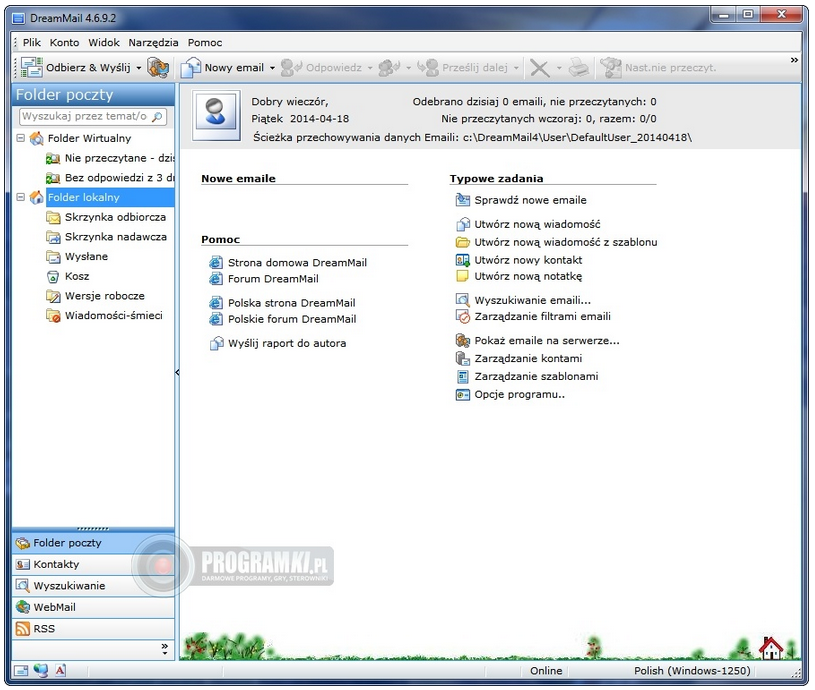Click the delete X toolbar icon
815x690 pixels.
coord(540,68)
